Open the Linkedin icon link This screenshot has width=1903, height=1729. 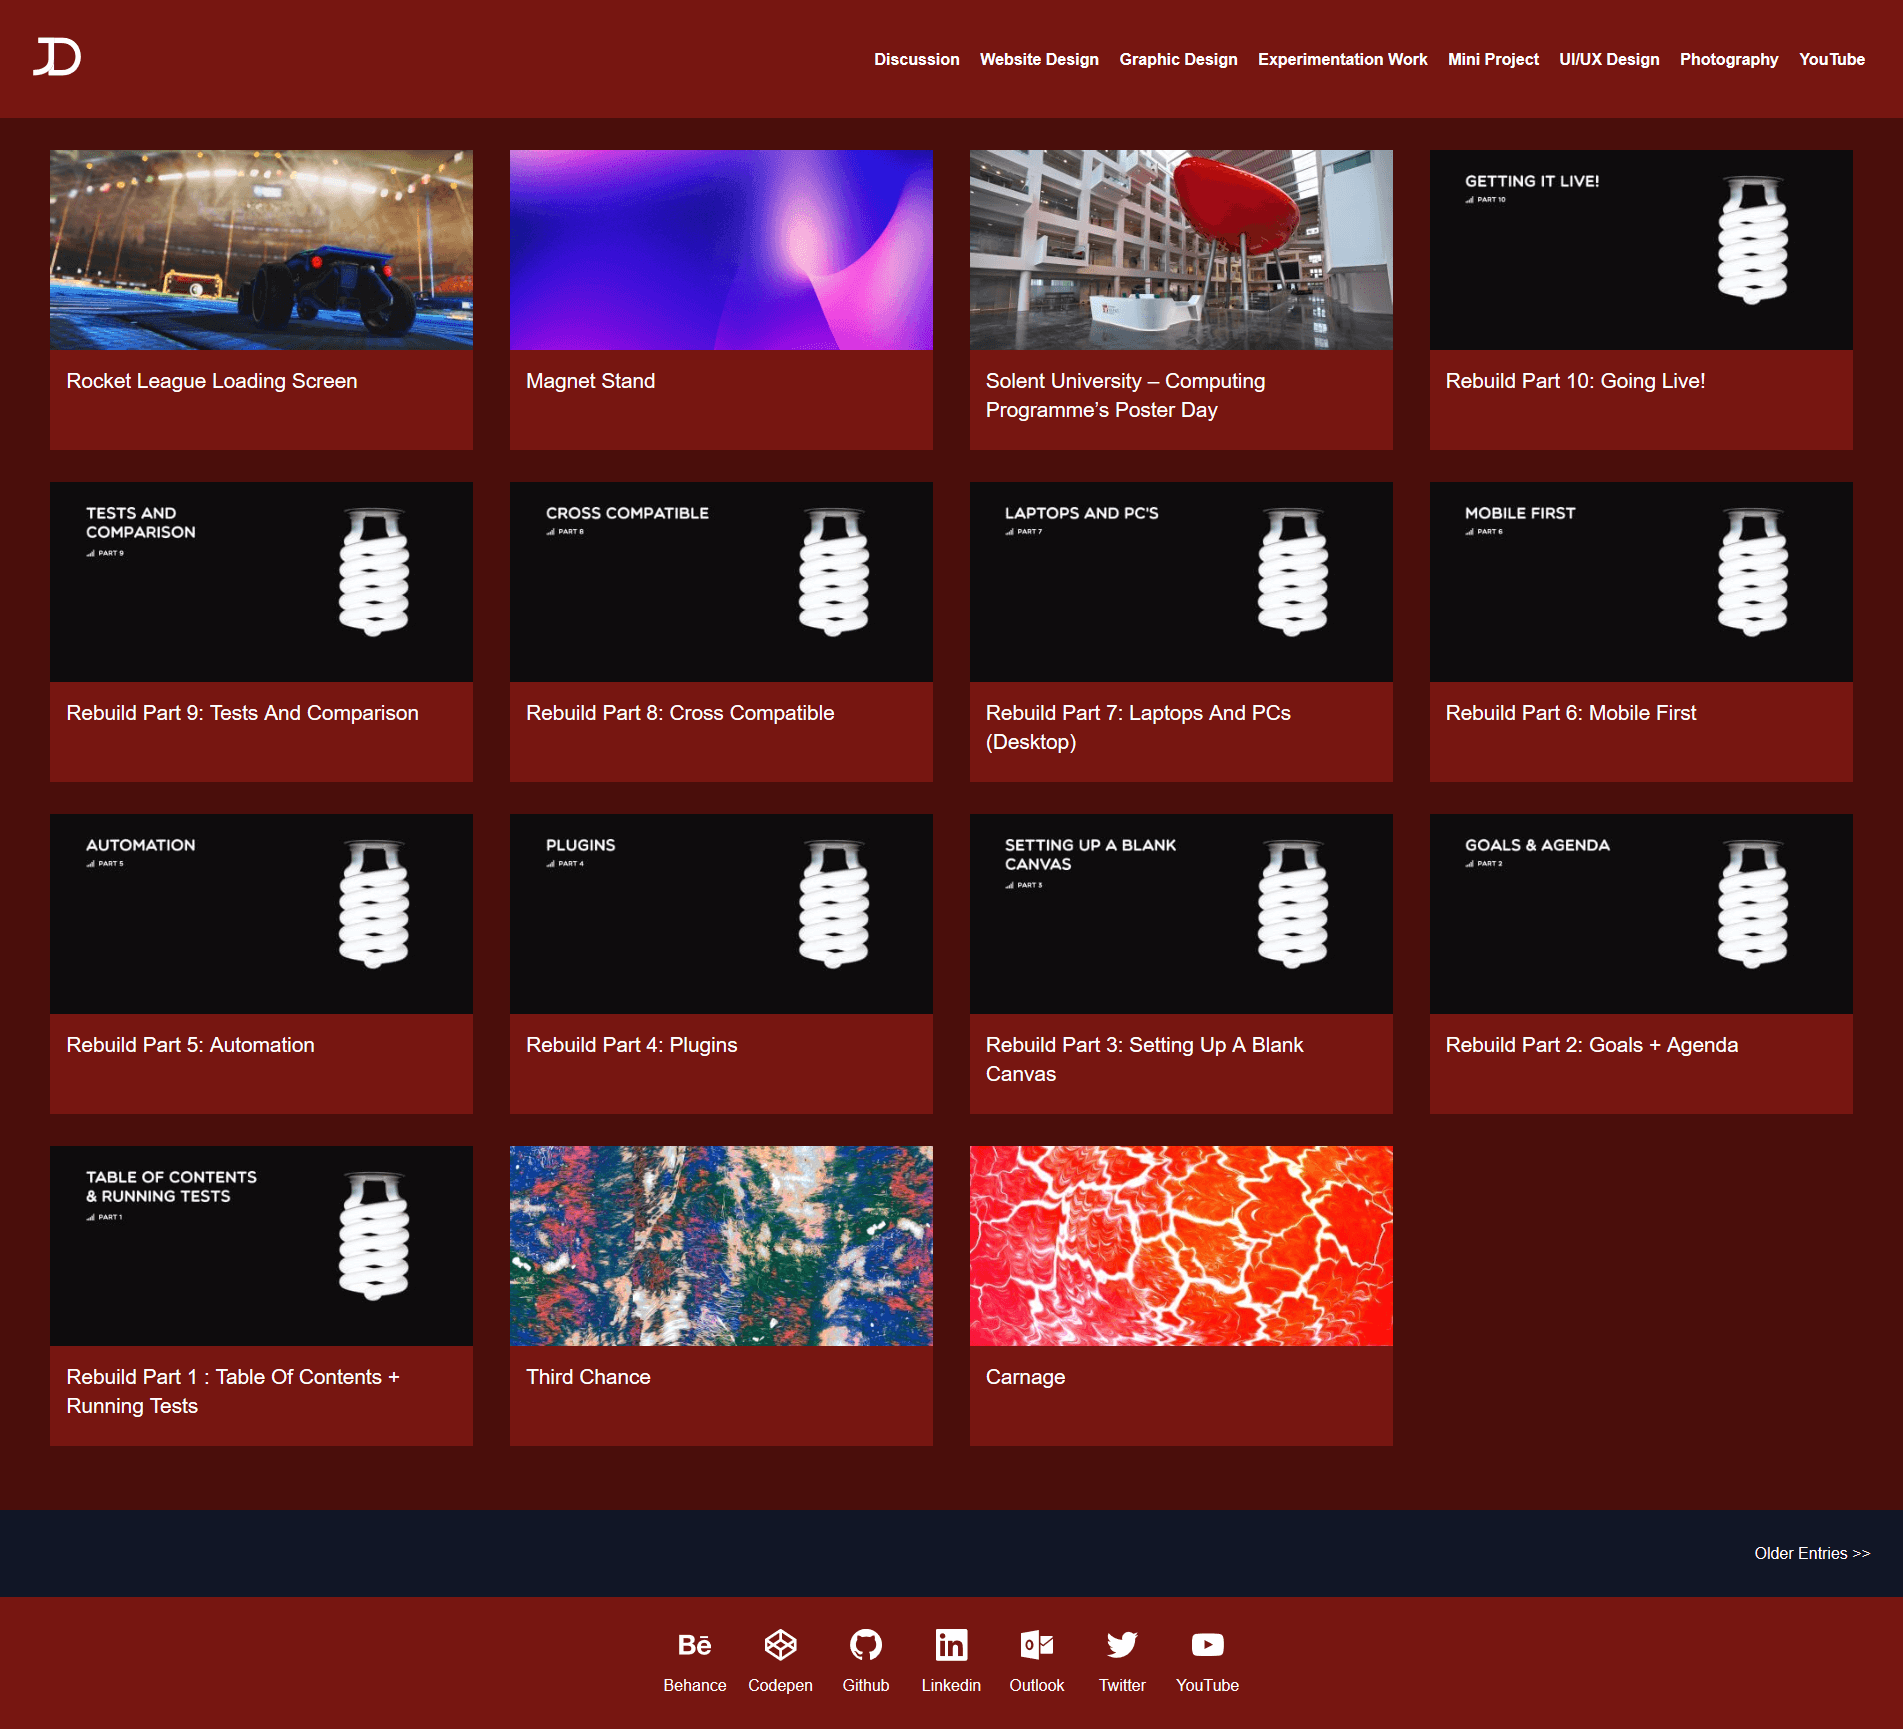(951, 1645)
